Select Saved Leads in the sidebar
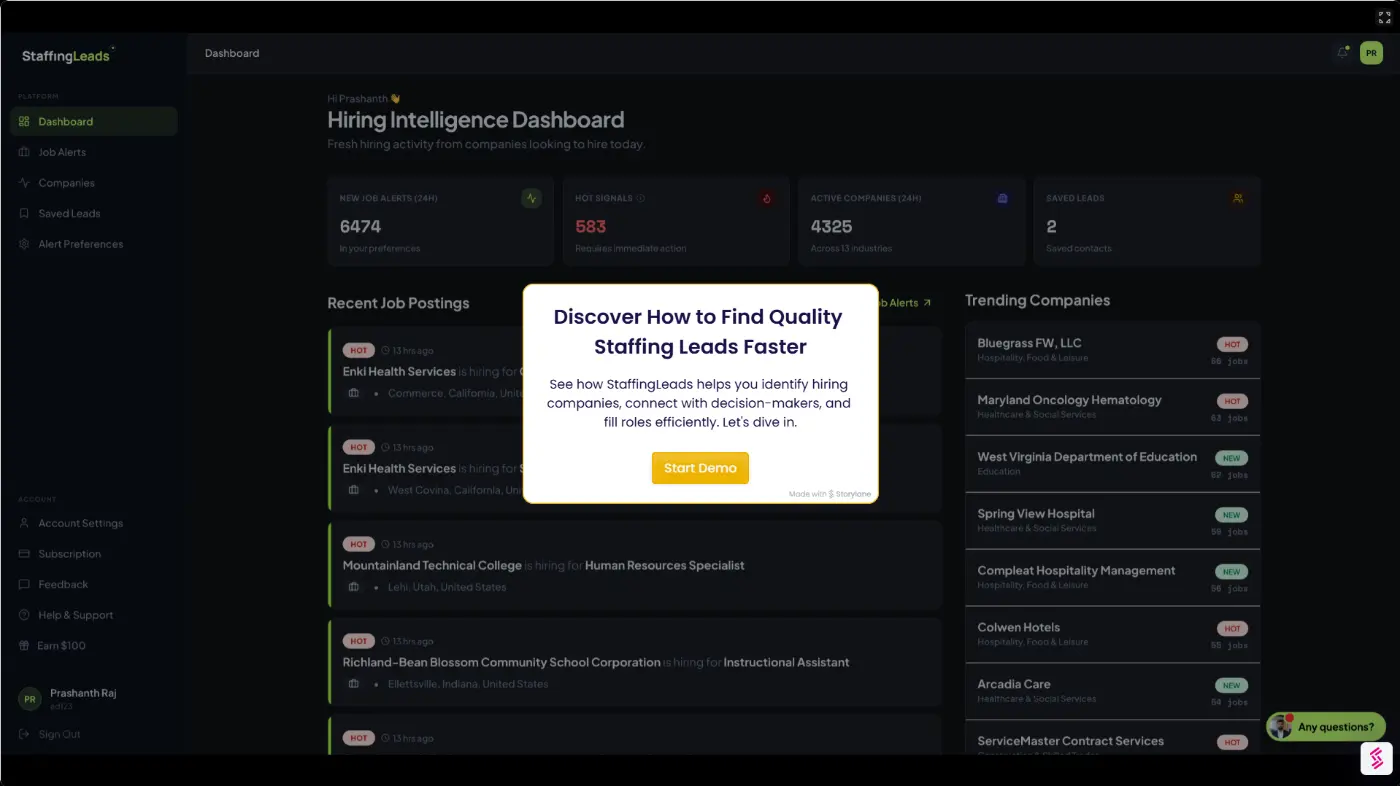1400x786 pixels. pos(94,213)
